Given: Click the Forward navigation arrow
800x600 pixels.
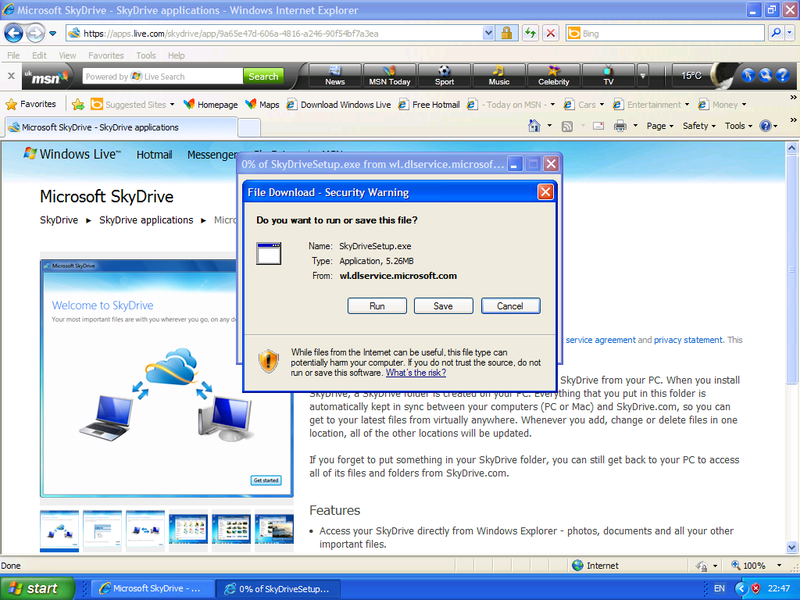Looking at the screenshot, I should [x=35, y=34].
